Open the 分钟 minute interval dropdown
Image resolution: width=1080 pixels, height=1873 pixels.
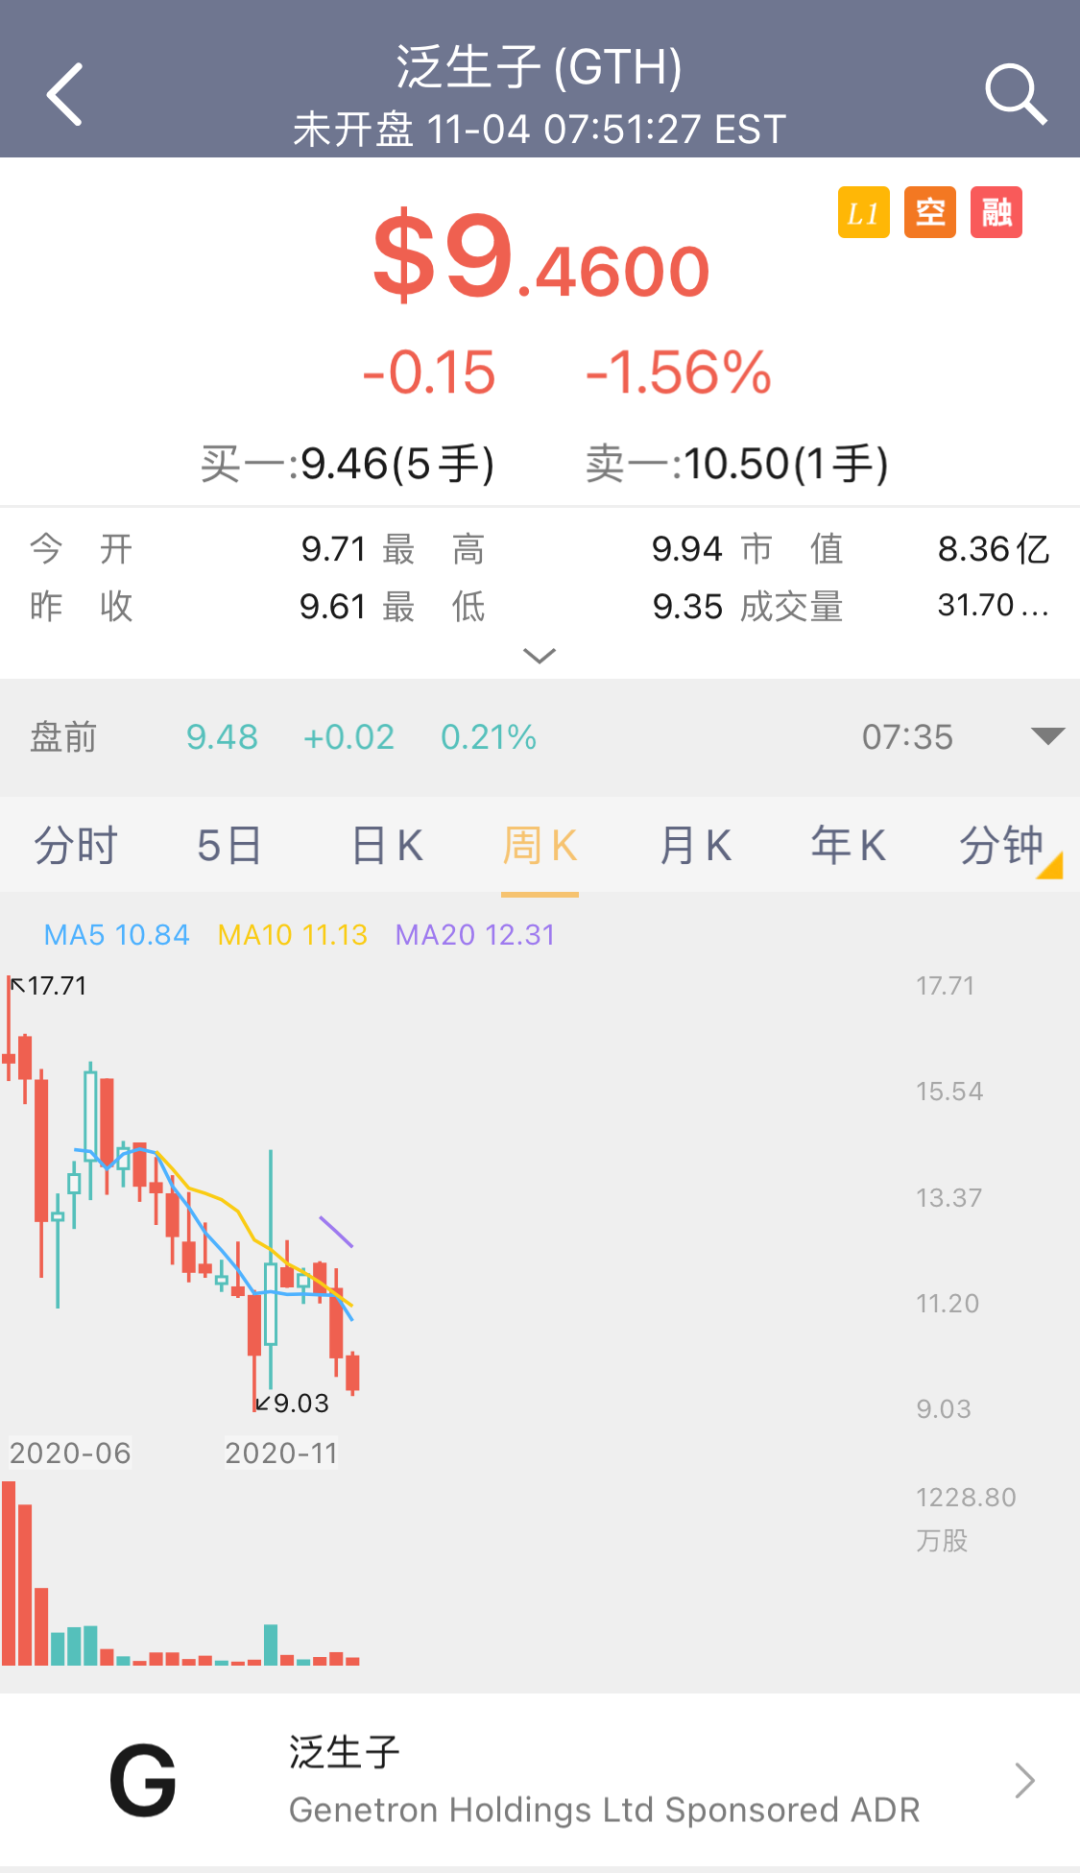coord(1000,845)
